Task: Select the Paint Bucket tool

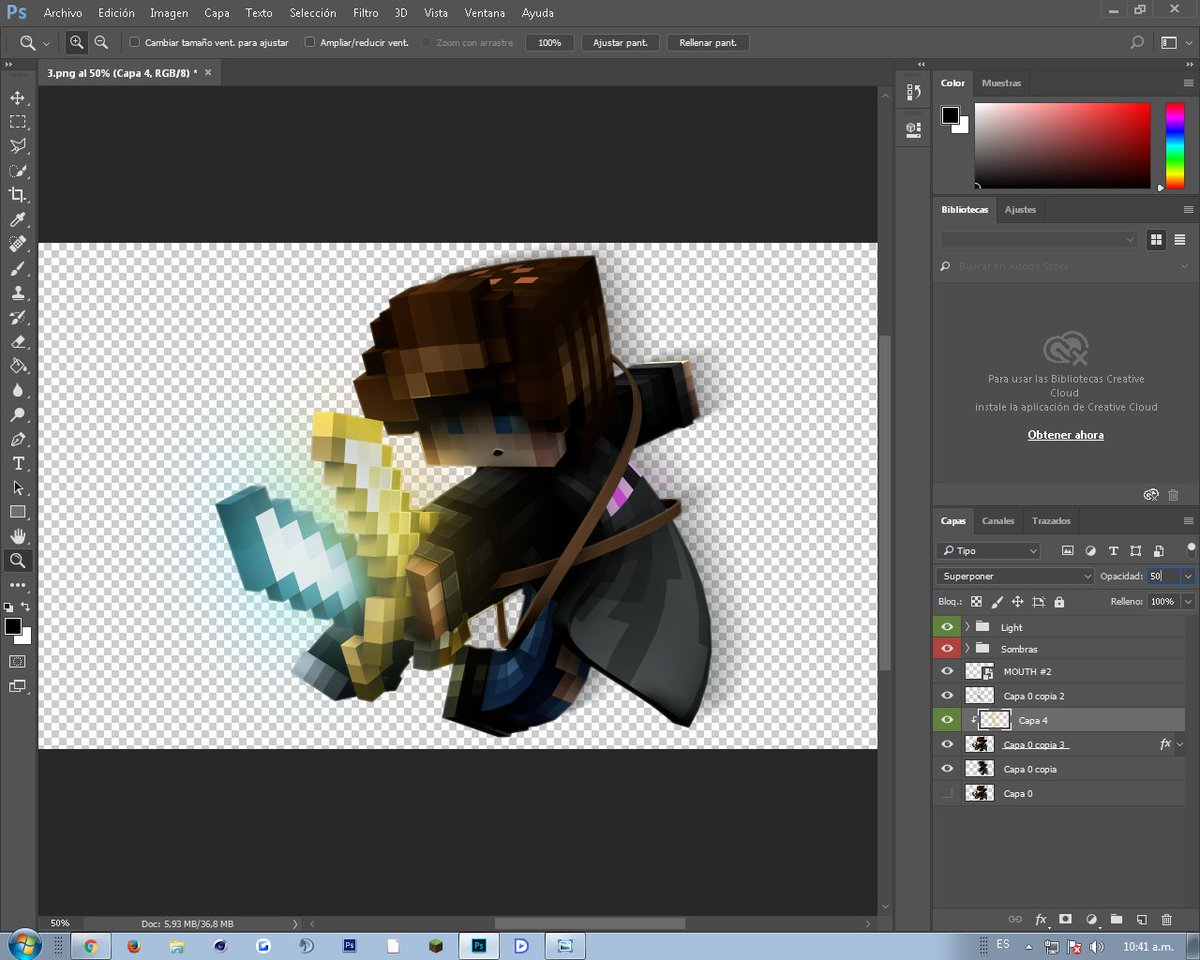Action: 18,366
